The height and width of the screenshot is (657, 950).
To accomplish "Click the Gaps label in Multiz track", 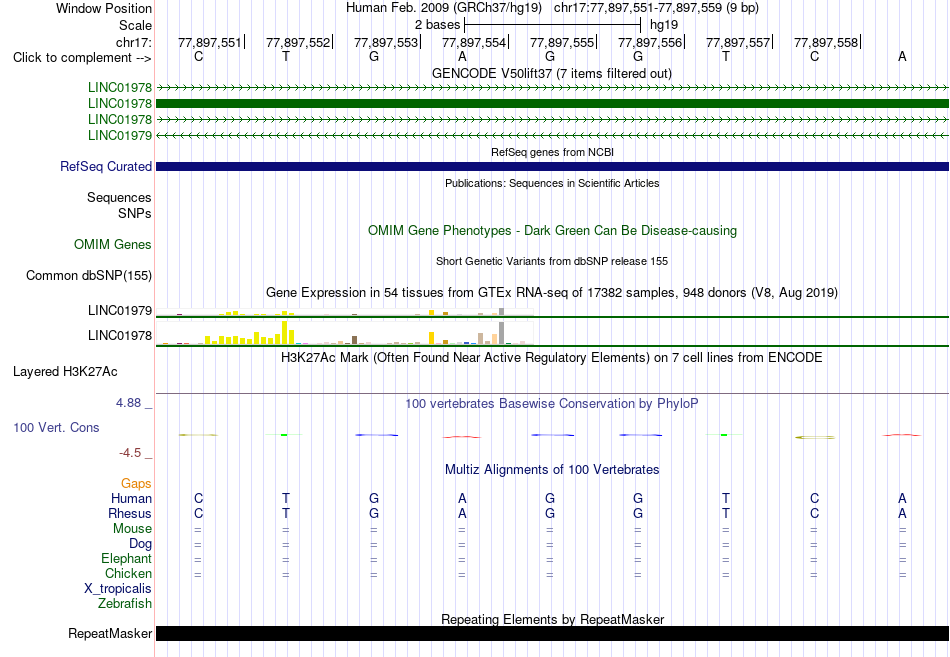I will (136, 484).
